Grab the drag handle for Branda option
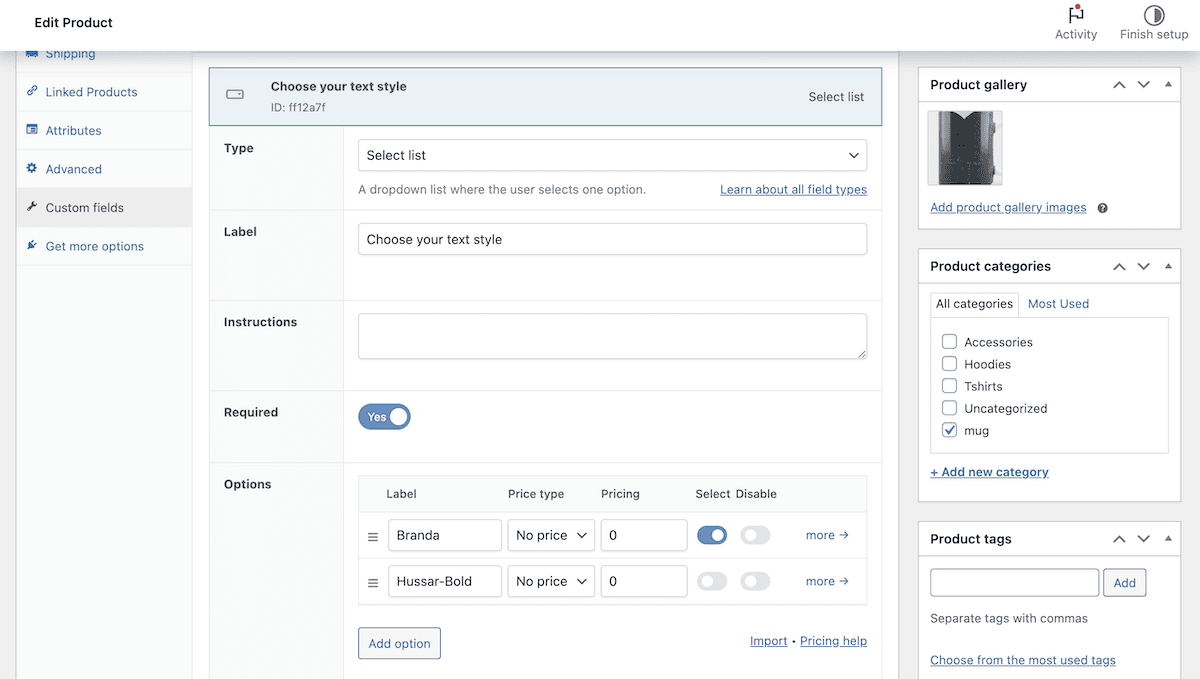The image size is (1200, 679). pos(373,537)
